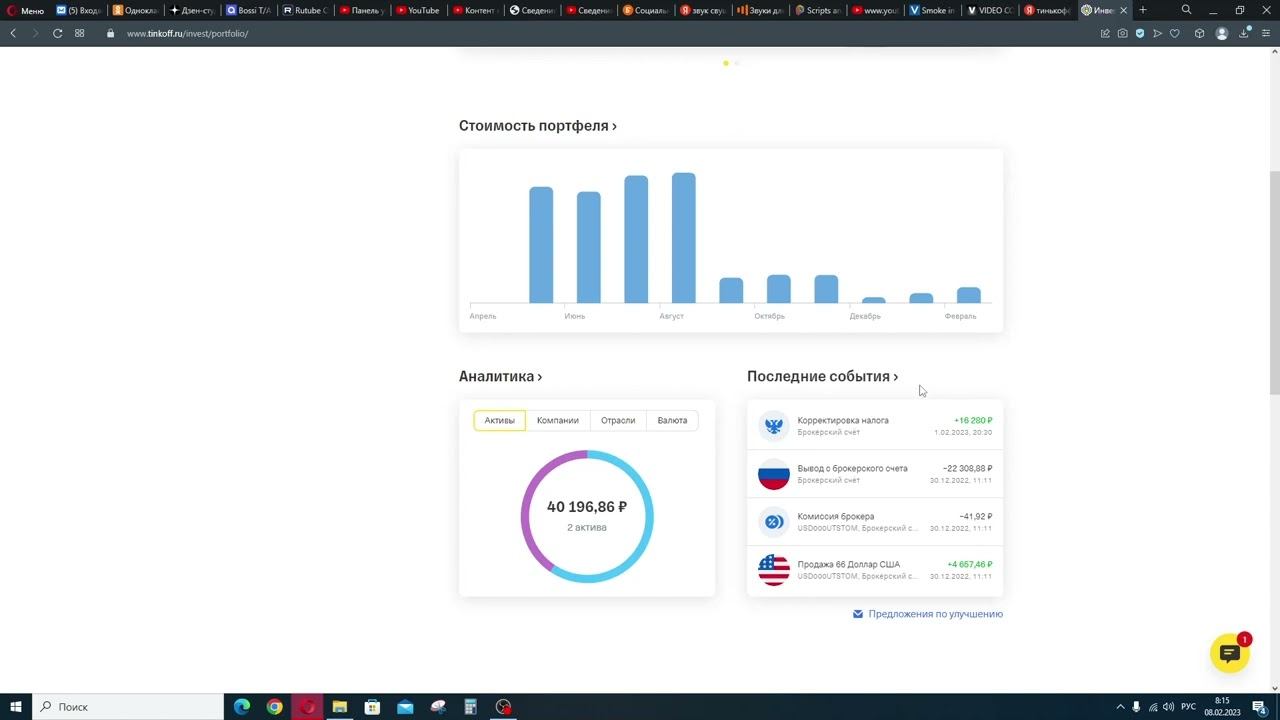Open the Последние события section link
1280x720 pixels.
tap(822, 377)
